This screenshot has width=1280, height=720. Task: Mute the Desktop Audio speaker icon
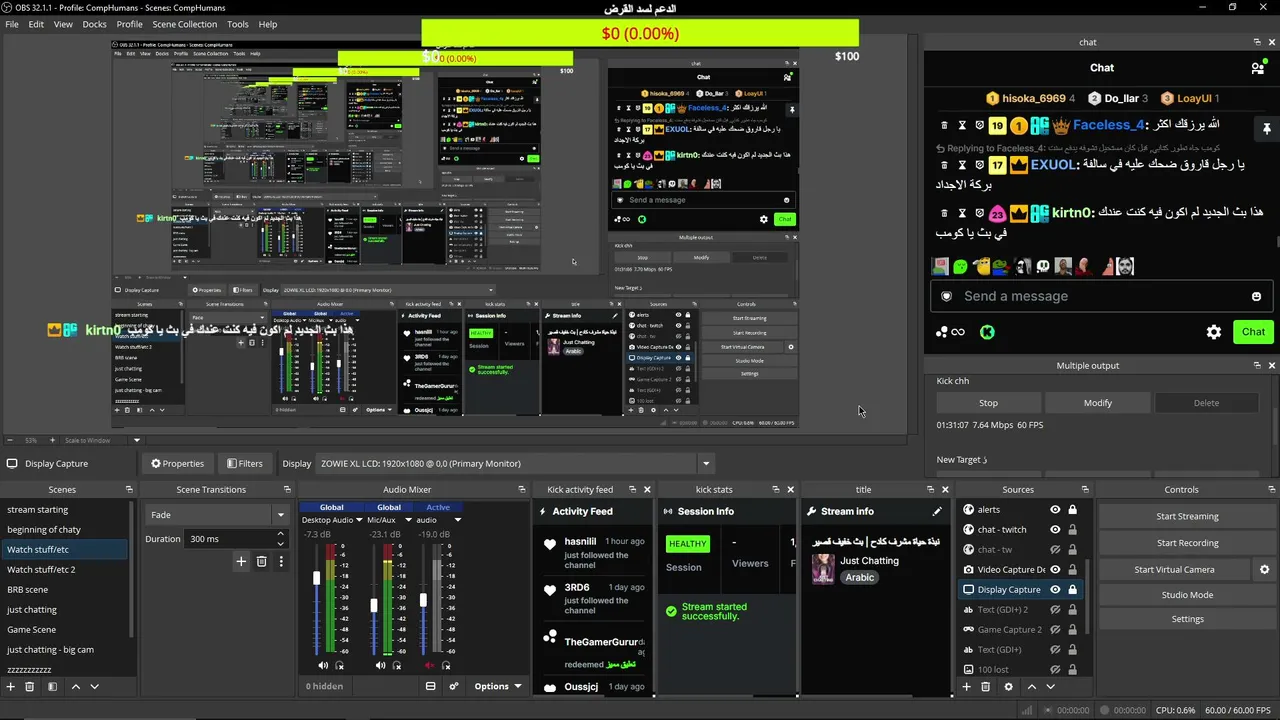coord(323,665)
